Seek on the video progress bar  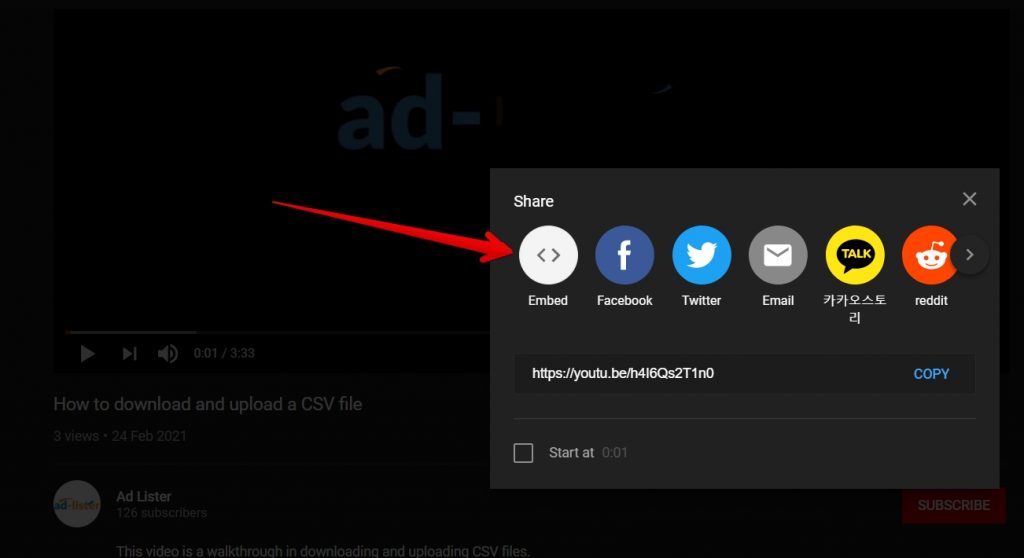point(278,333)
